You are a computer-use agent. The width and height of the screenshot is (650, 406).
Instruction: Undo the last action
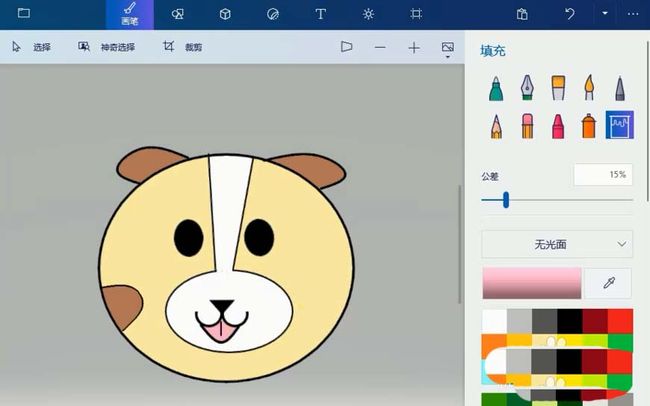click(x=570, y=14)
